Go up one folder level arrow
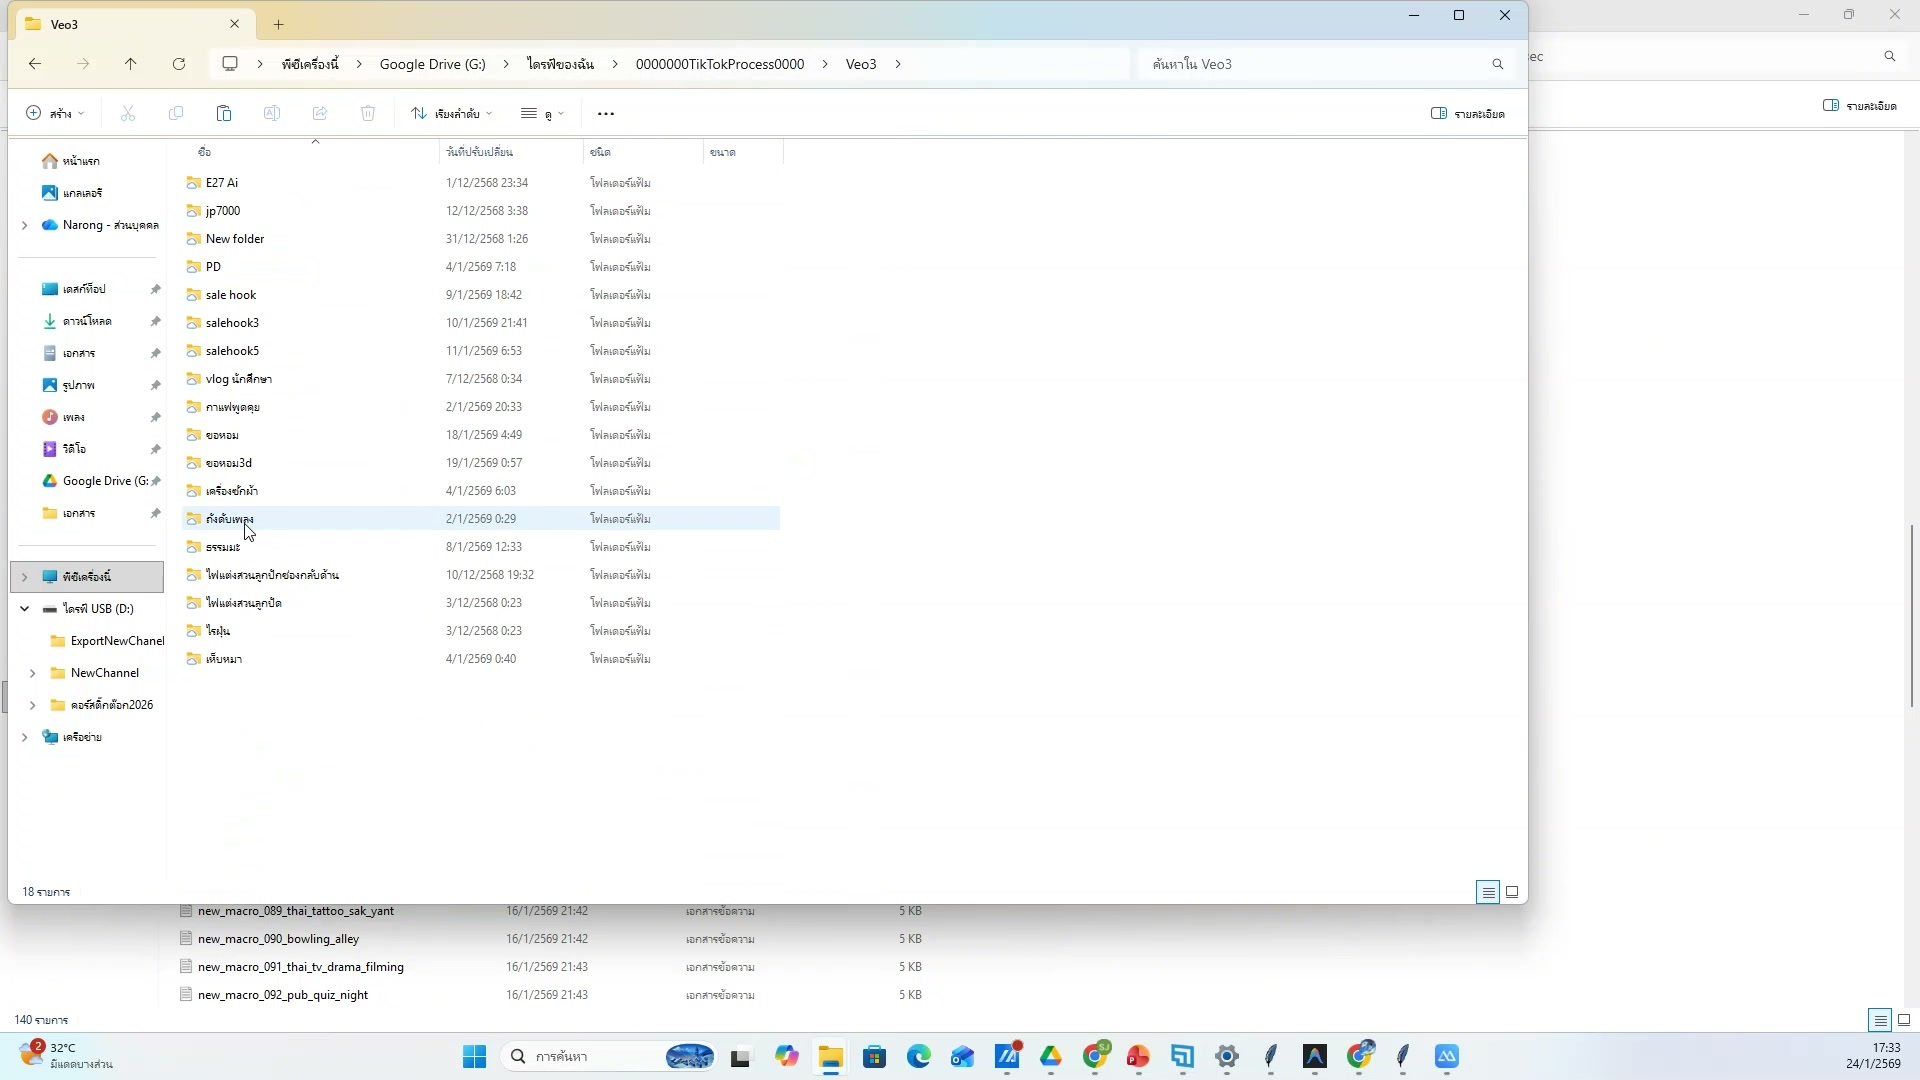 [131, 64]
